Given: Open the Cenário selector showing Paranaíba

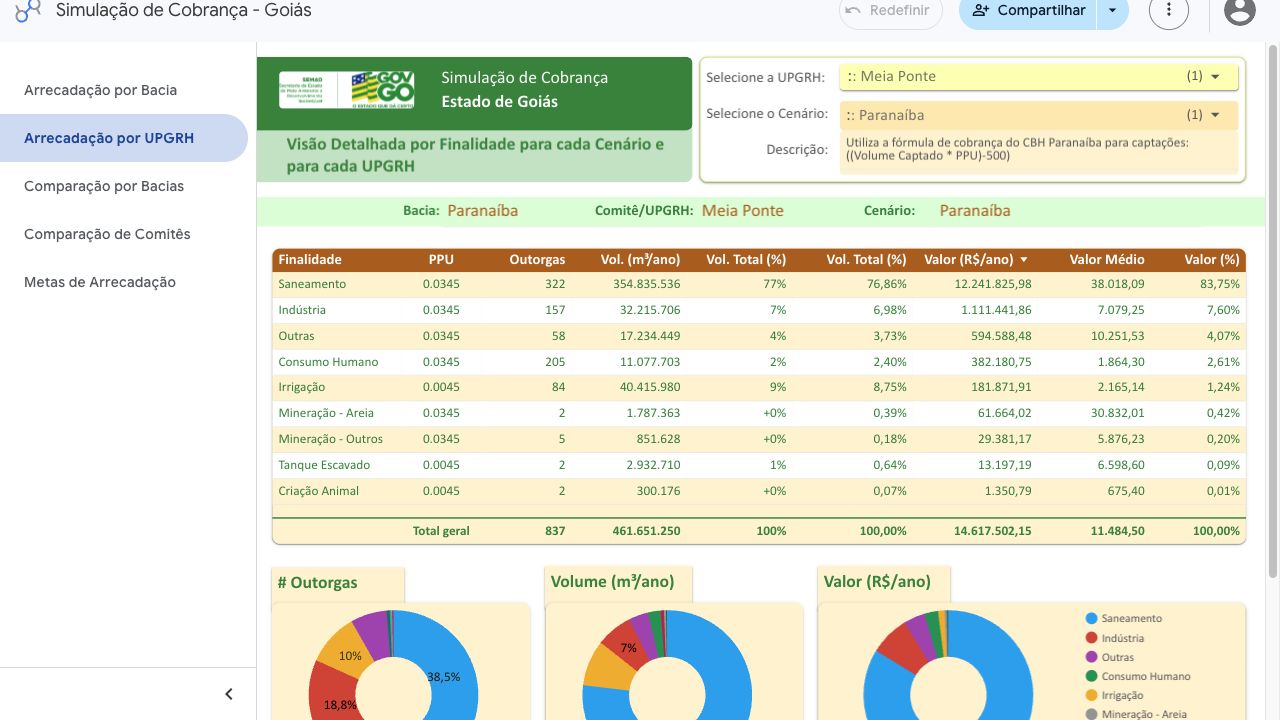Looking at the screenshot, I should point(1039,115).
